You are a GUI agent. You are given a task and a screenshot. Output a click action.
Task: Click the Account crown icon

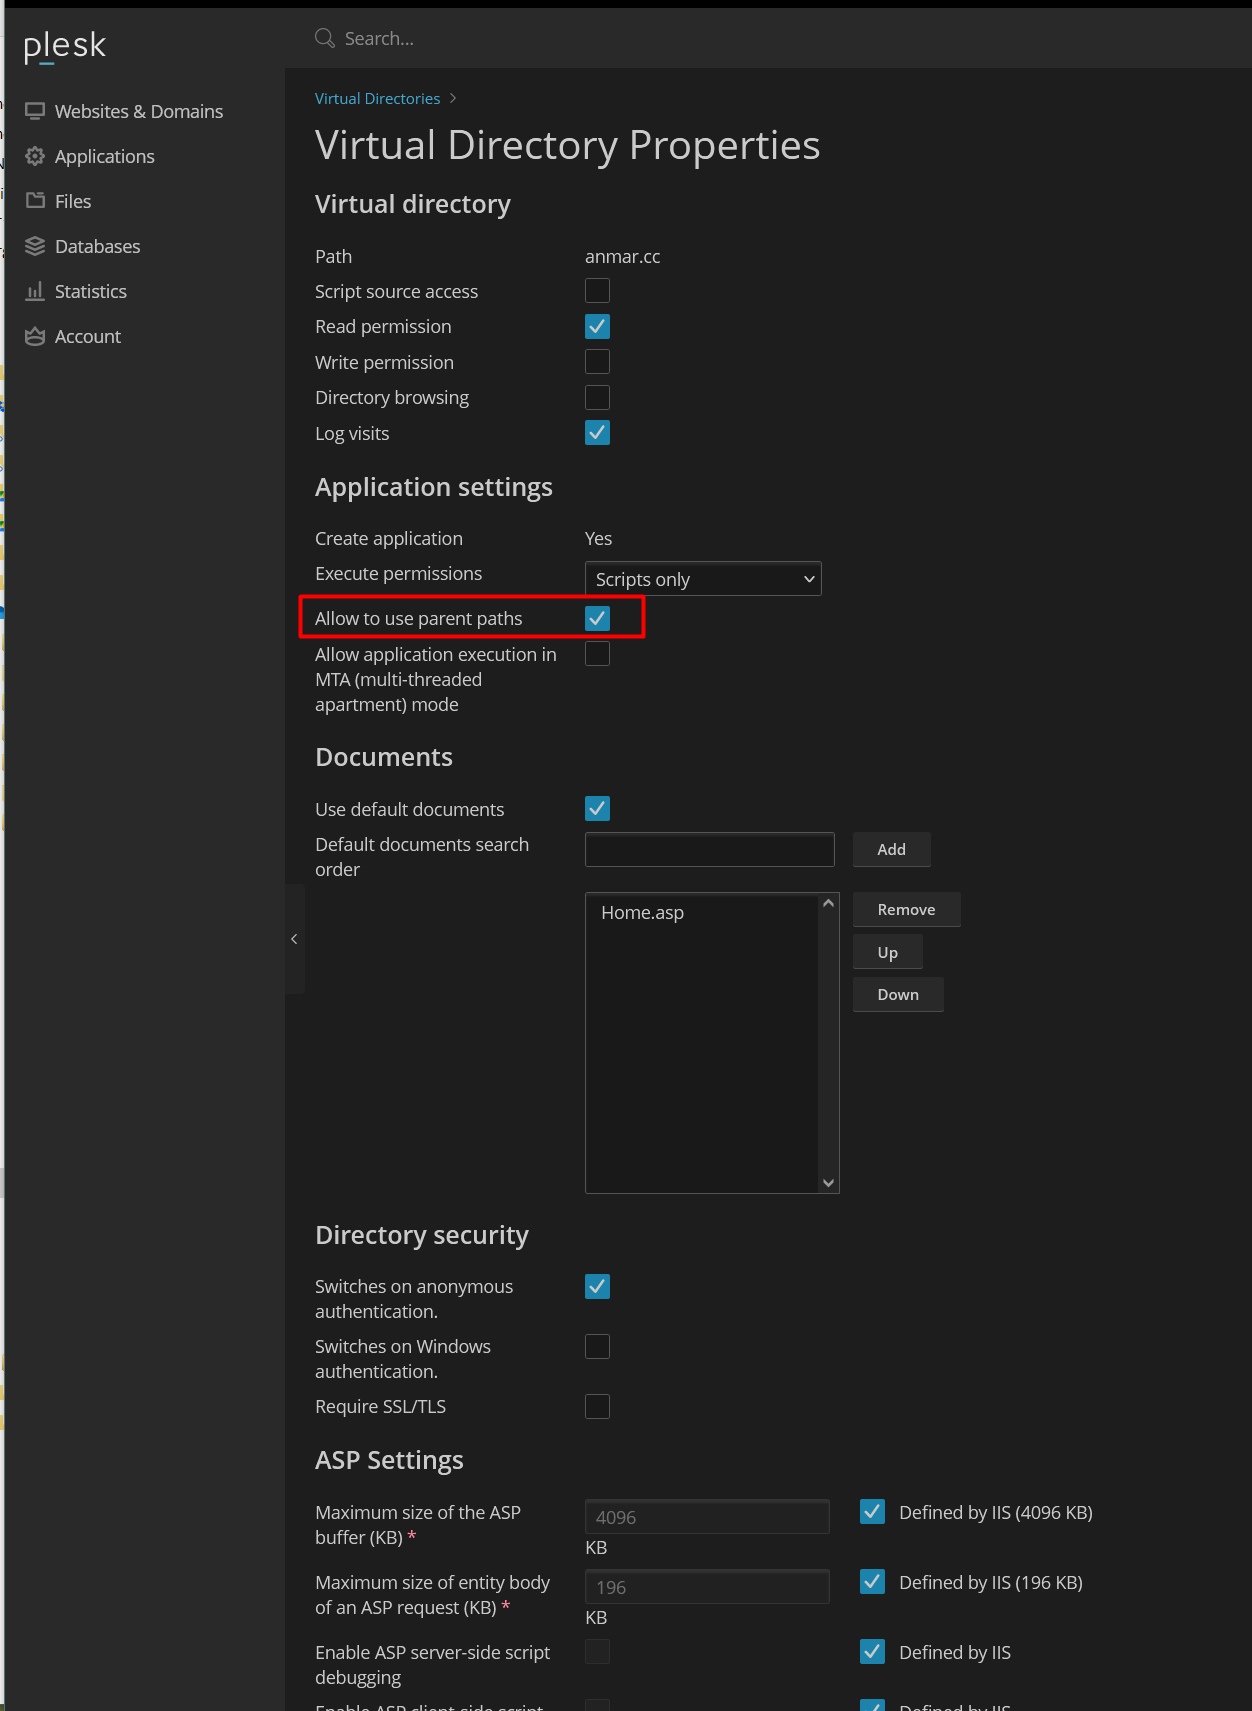click(x=35, y=336)
